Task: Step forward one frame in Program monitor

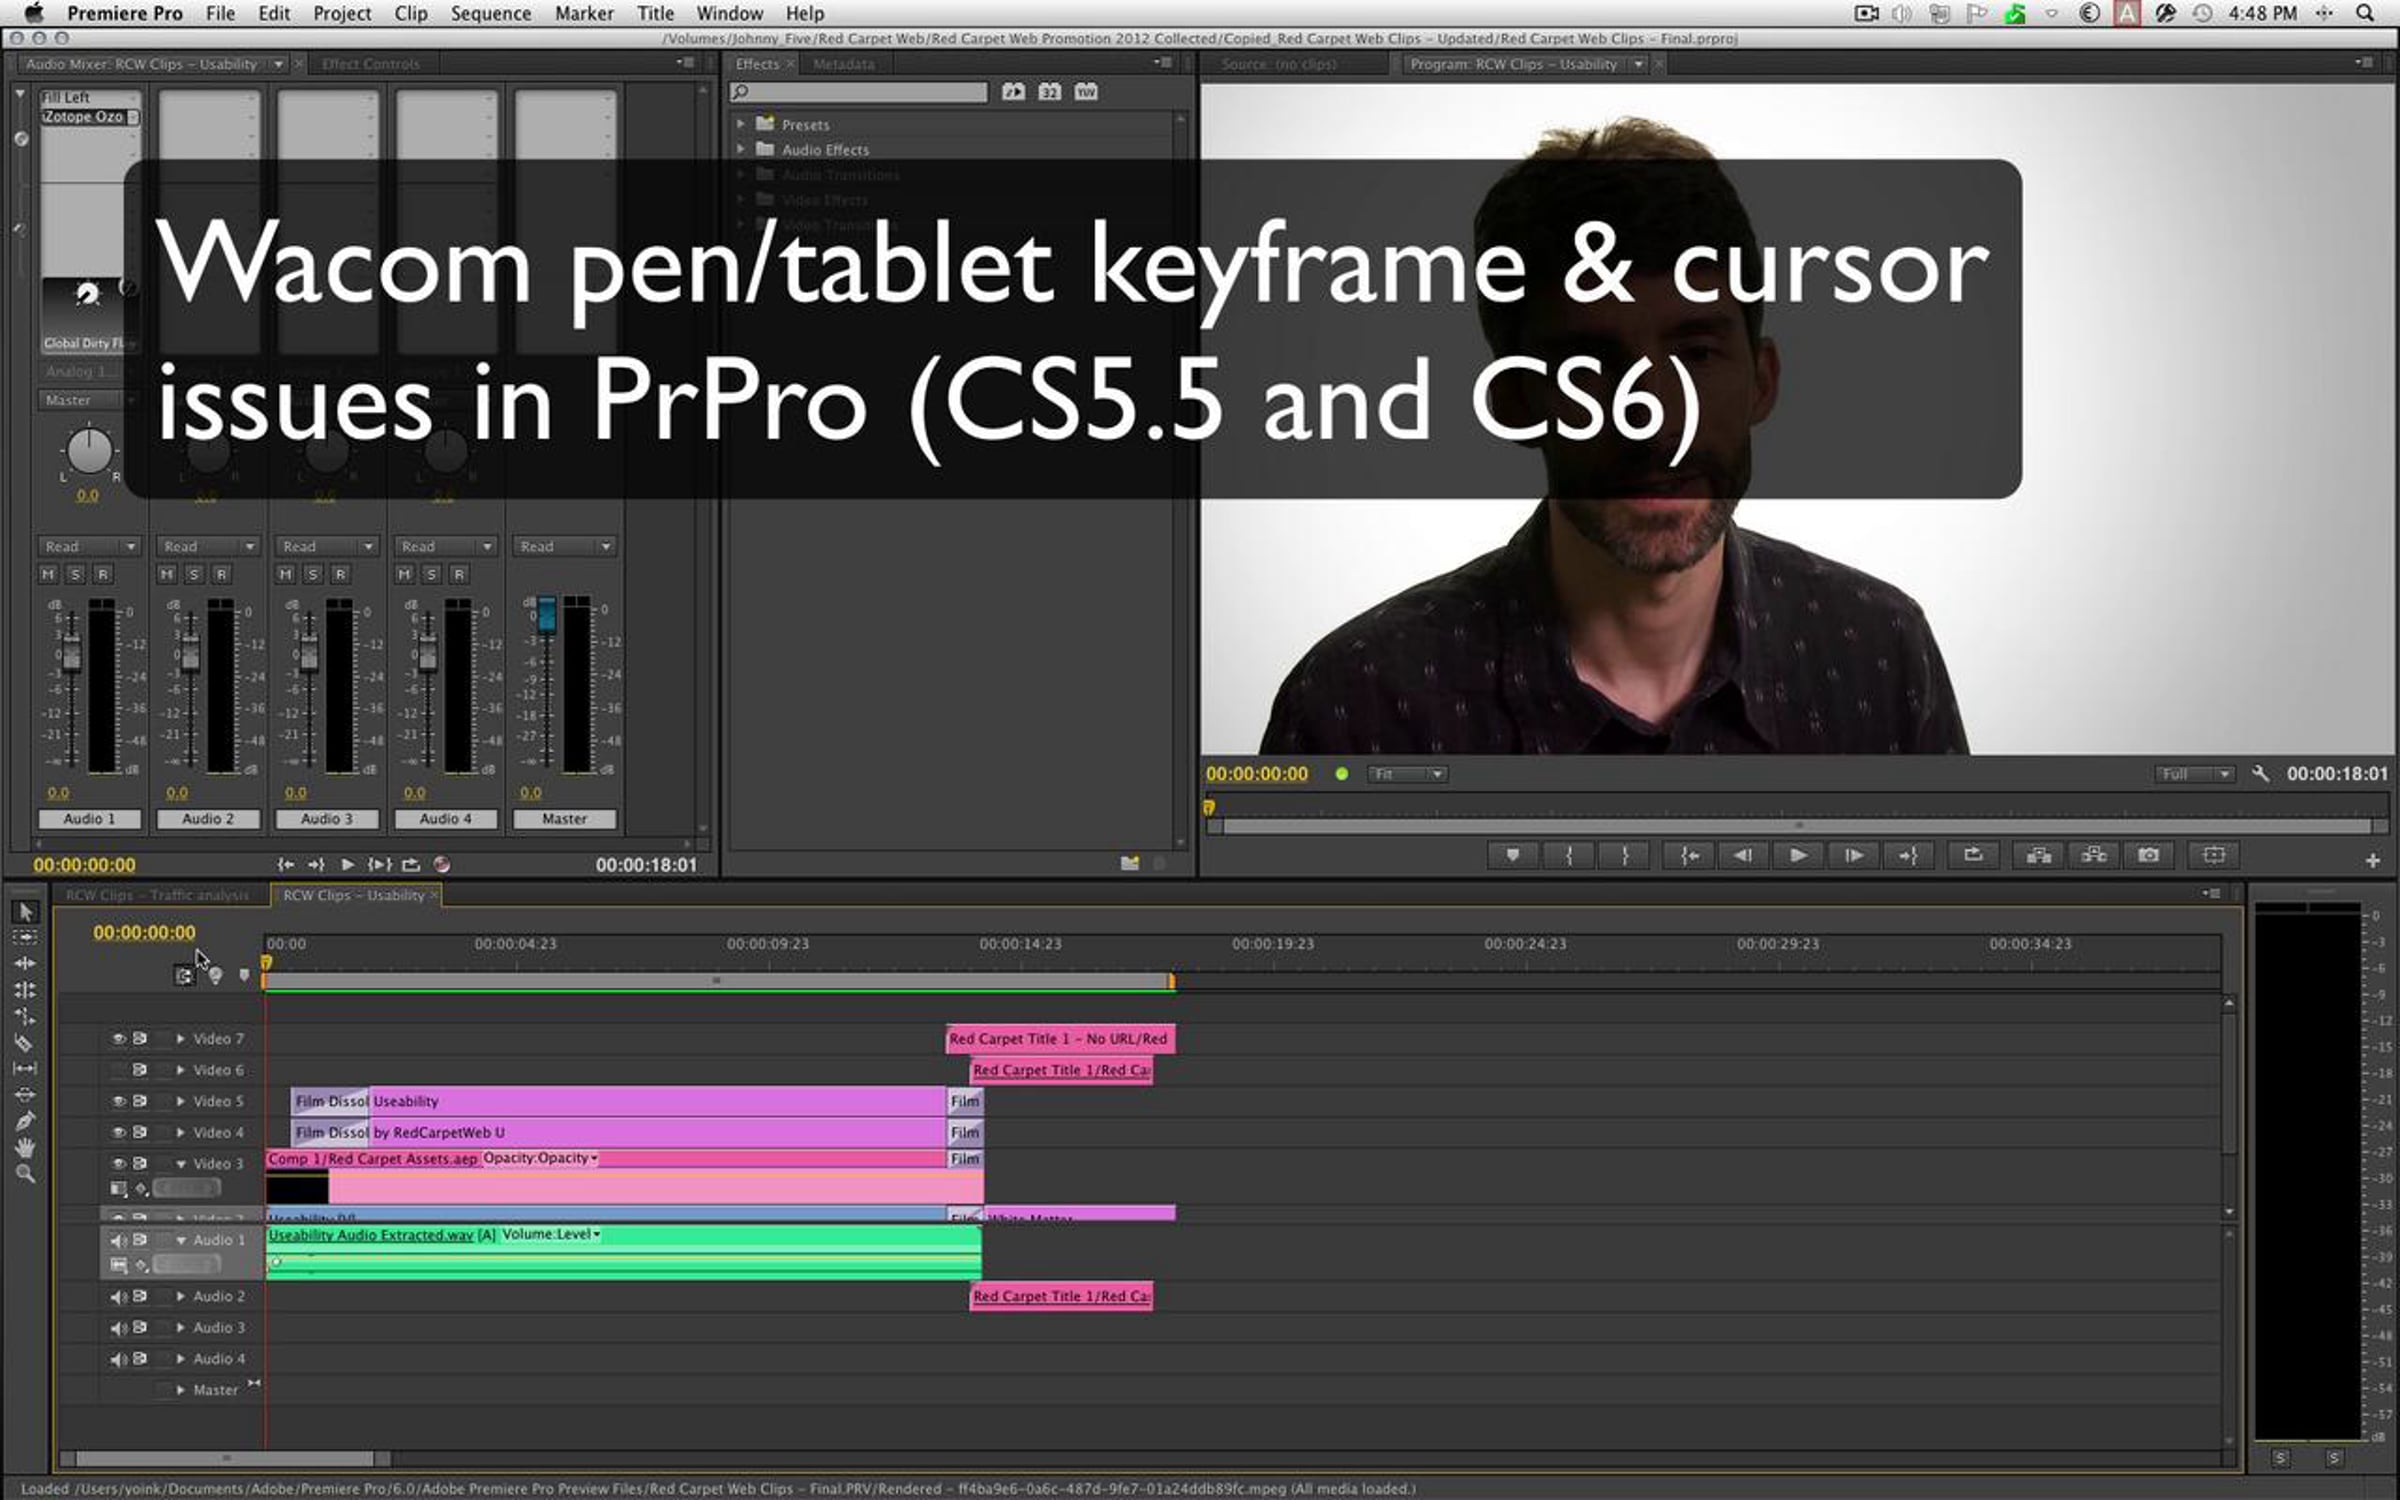Action: point(1853,856)
